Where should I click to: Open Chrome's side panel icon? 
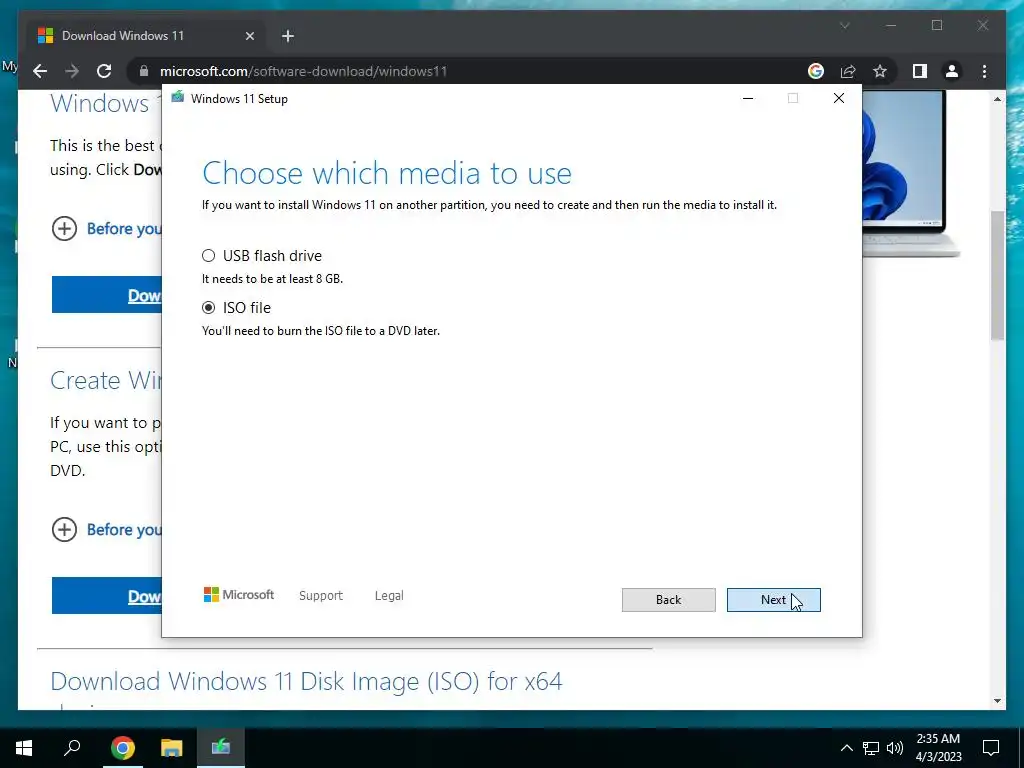[920, 71]
